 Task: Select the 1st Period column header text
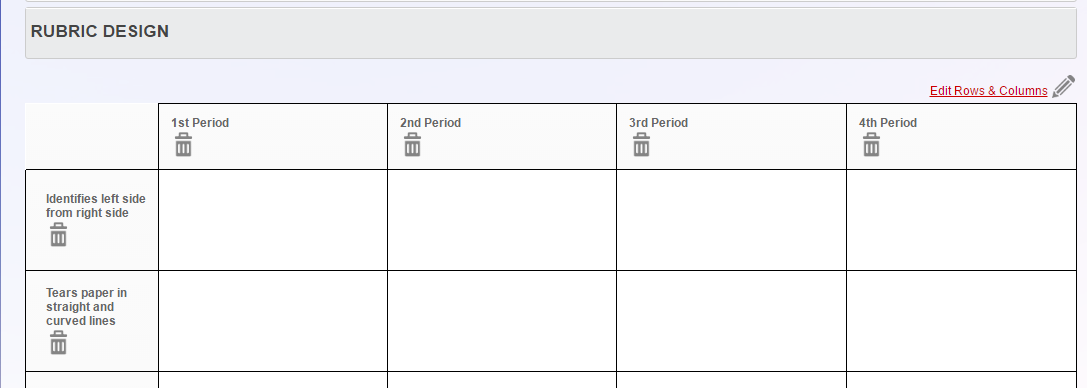[200, 123]
